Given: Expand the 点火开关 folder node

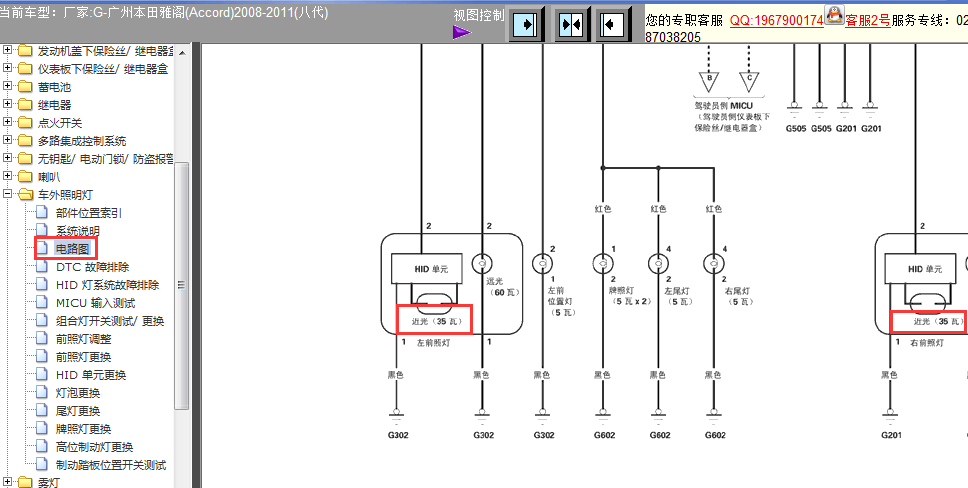Looking at the screenshot, I should [x=7, y=122].
